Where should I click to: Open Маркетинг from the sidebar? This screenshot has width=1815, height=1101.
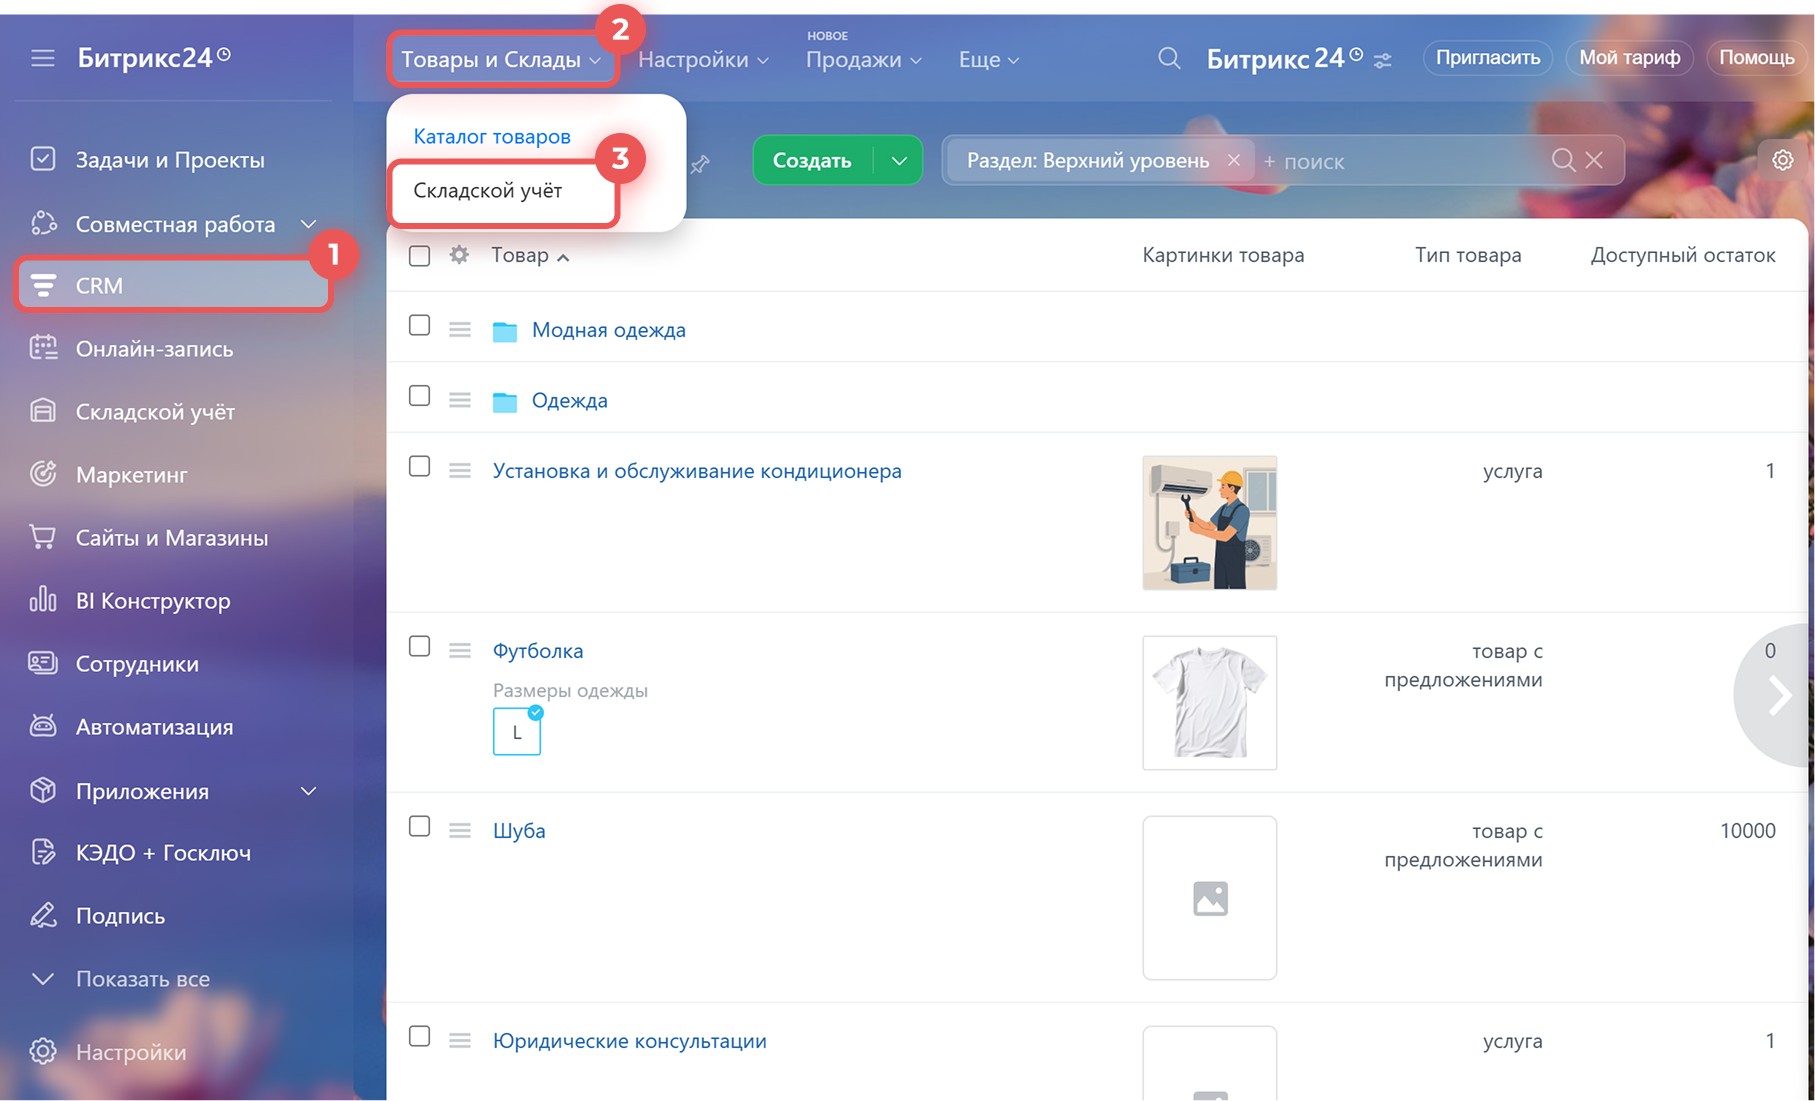tap(131, 475)
